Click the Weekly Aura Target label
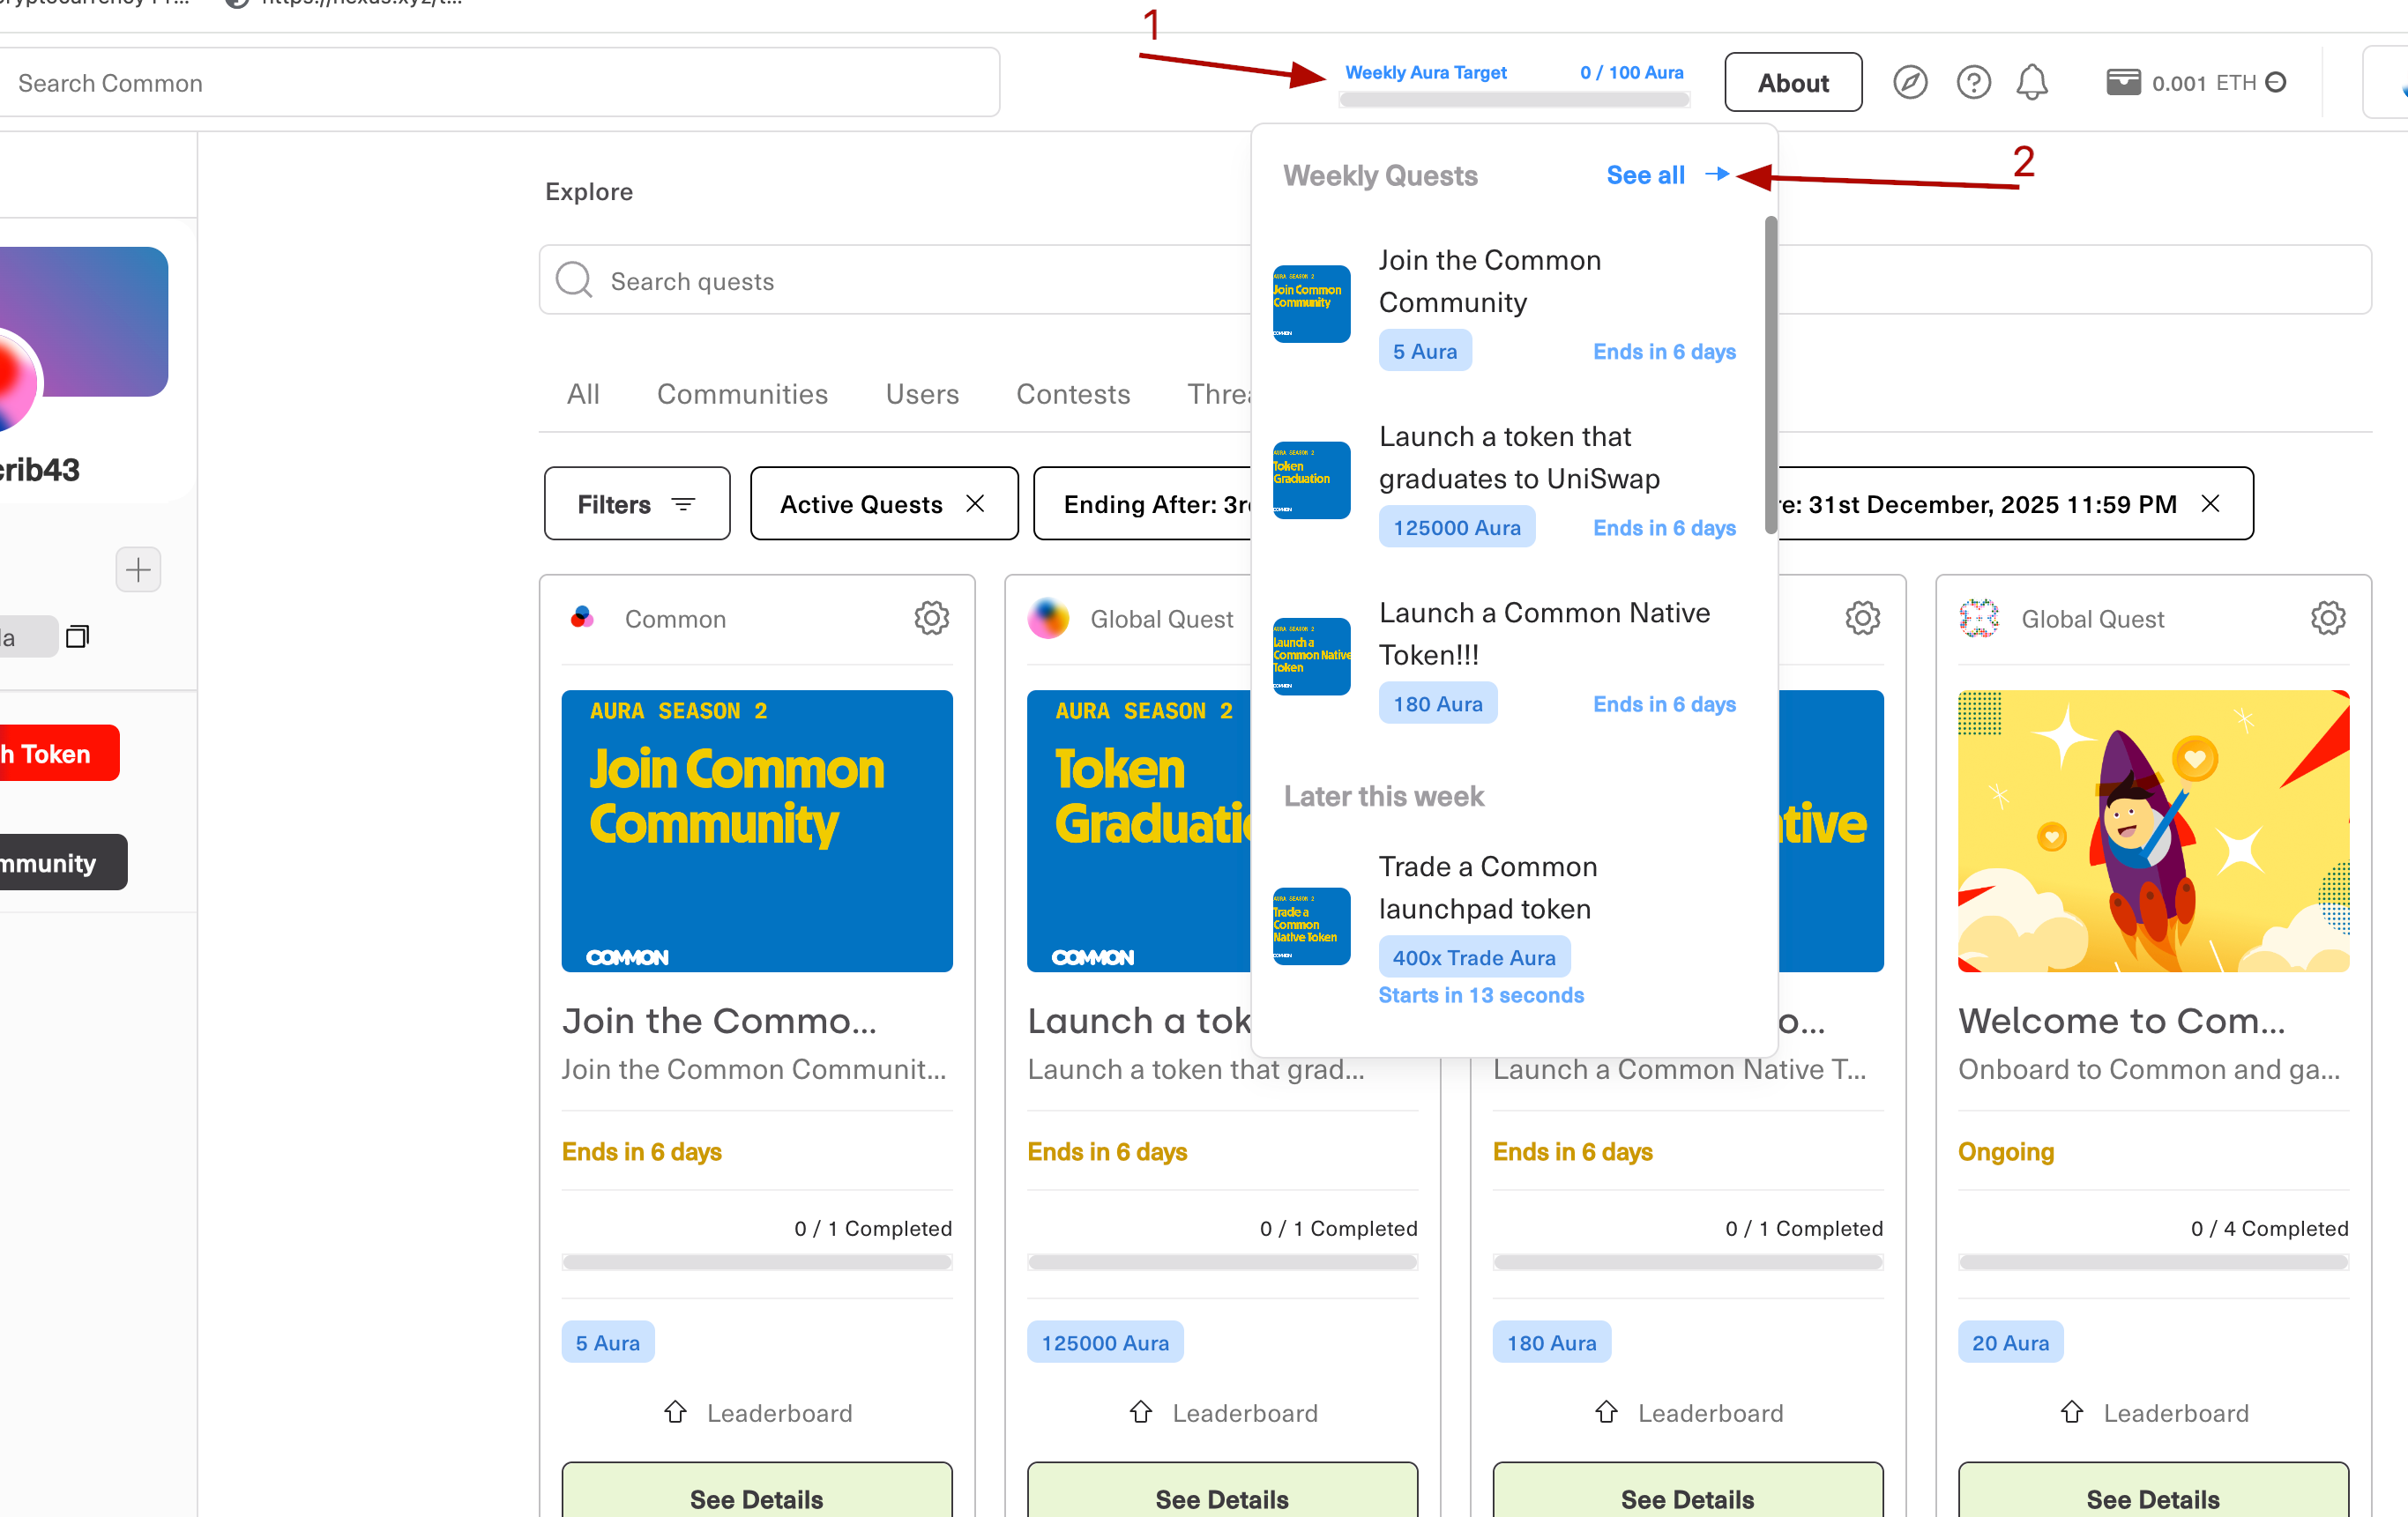Screen dimensions: 2408x1517 click(x=1425, y=72)
